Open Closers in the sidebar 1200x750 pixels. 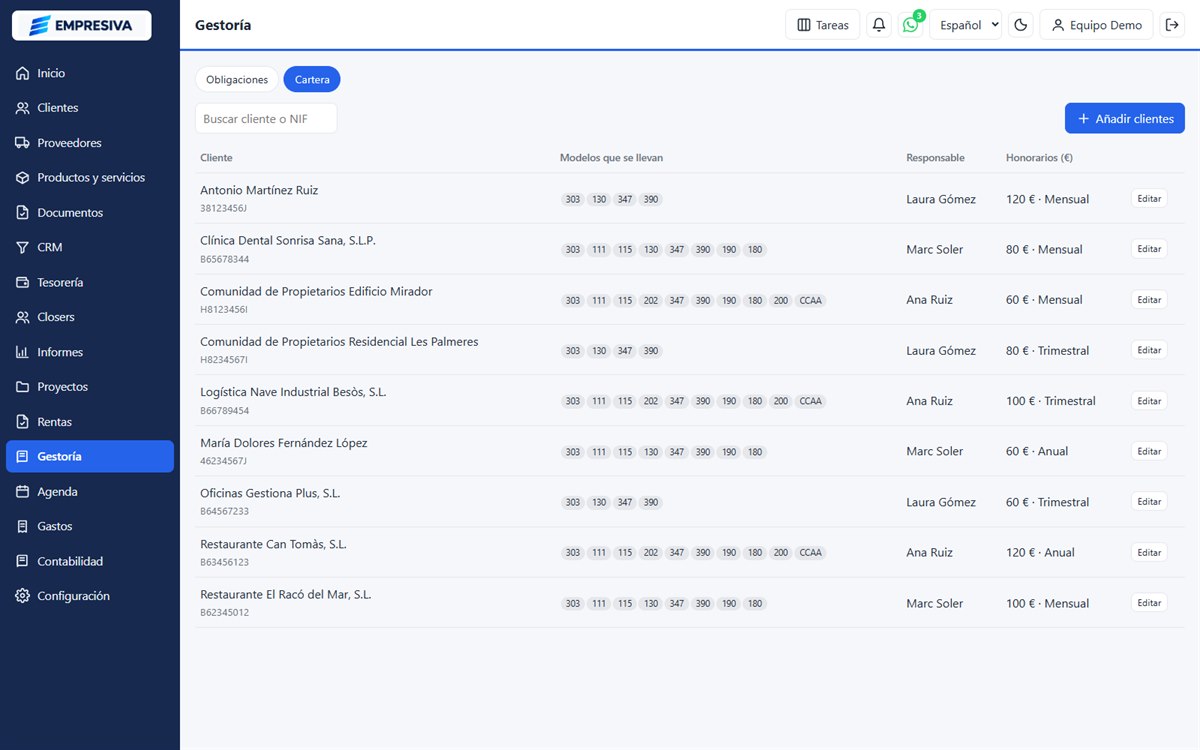[90, 317]
